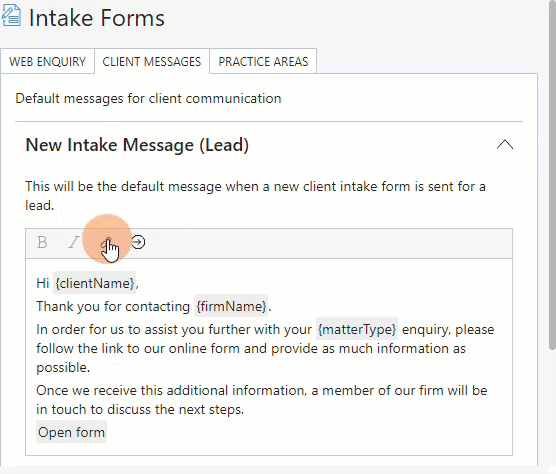The height and width of the screenshot is (474, 556).
Task: Click the New Intake Message (Lead) heading
Action: pyautogui.click(x=137, y=145)
